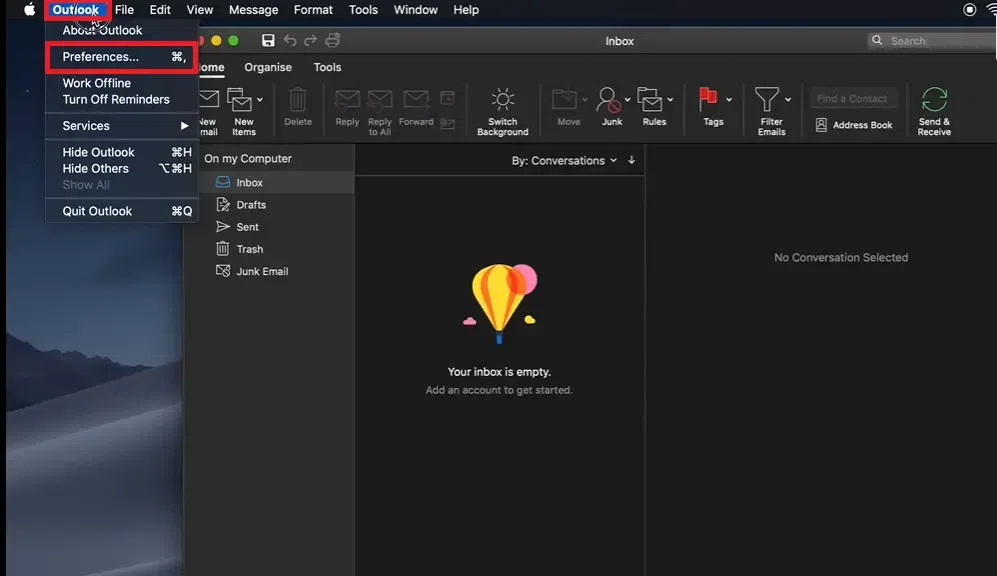Select Hide Others menu item
The image size is (997, 576).
(121, 168)
